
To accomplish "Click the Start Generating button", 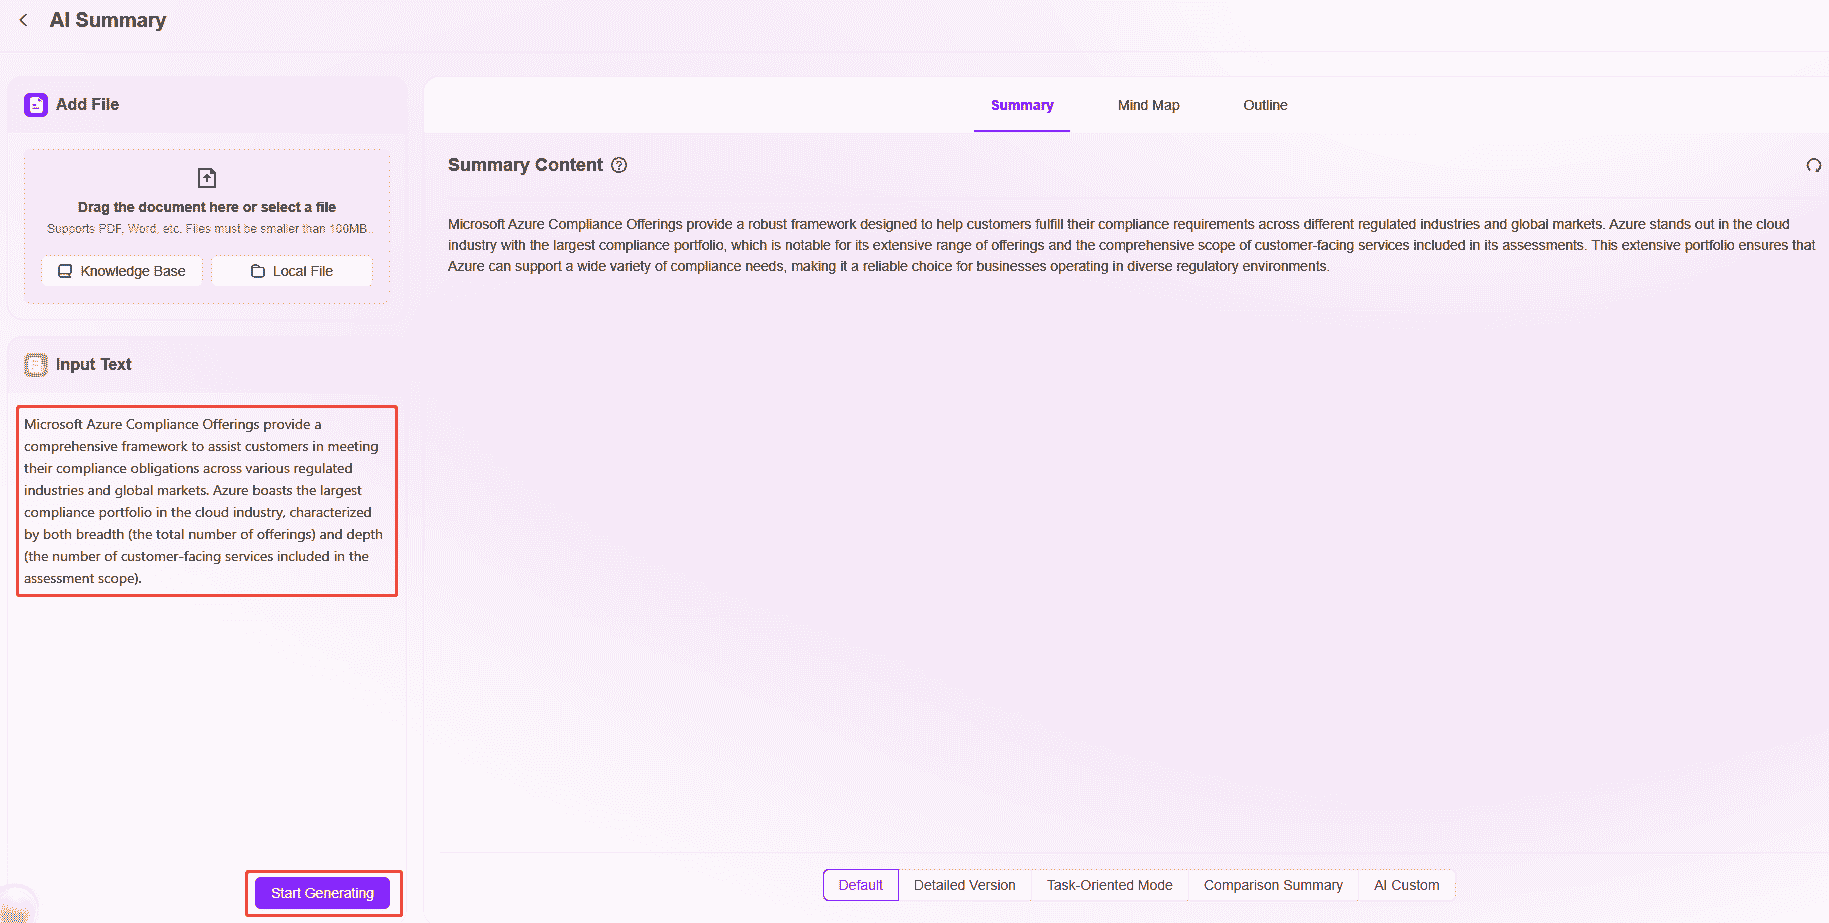I will (322, 893).
